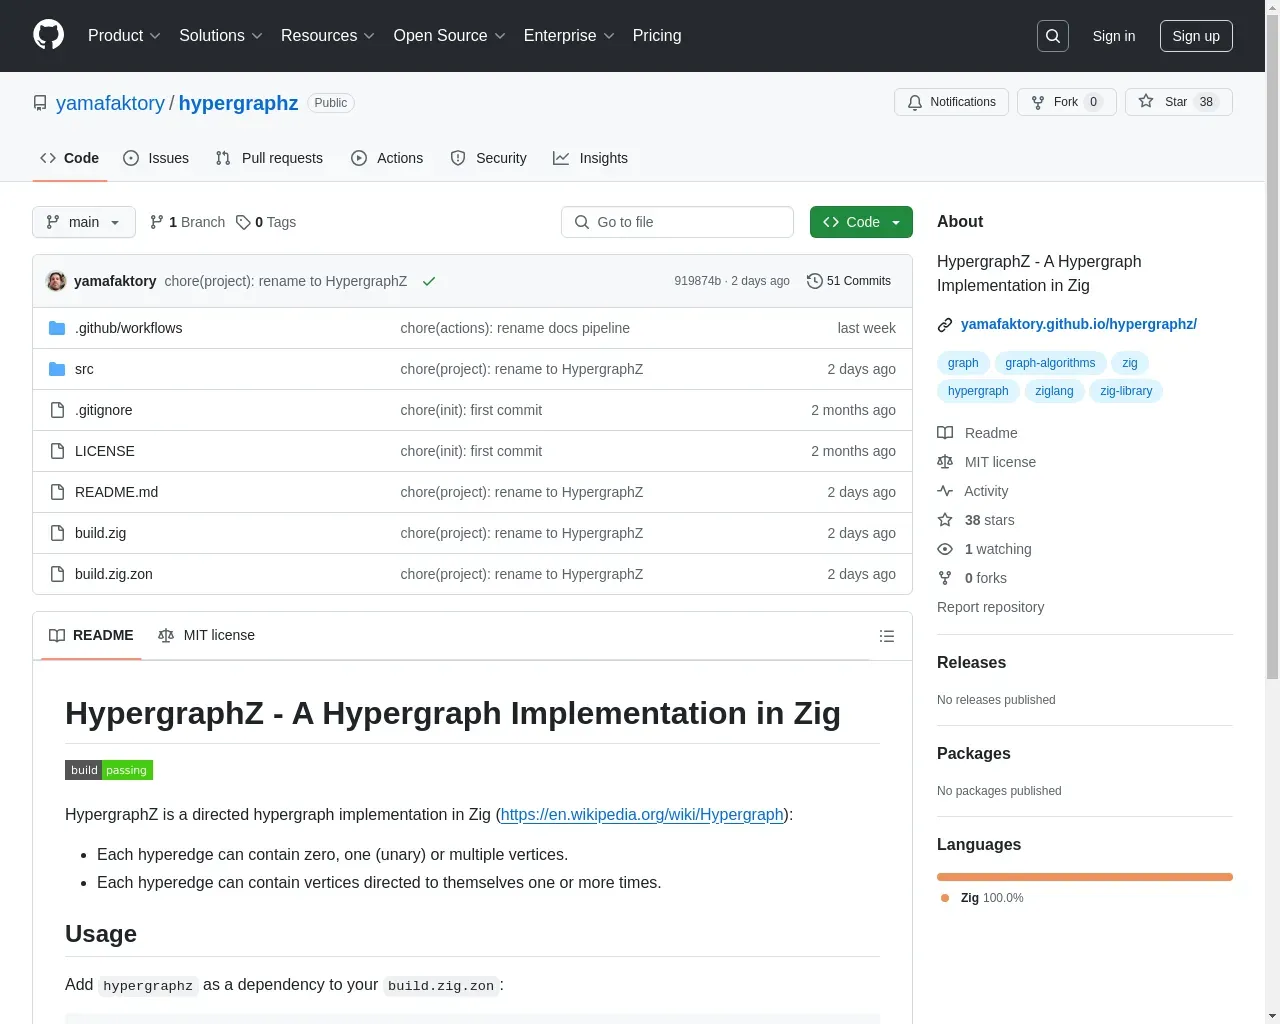The height and width of the screenshot is (1024, 1280).
Task: Open the green Code dropdown button
Action: 861,222
